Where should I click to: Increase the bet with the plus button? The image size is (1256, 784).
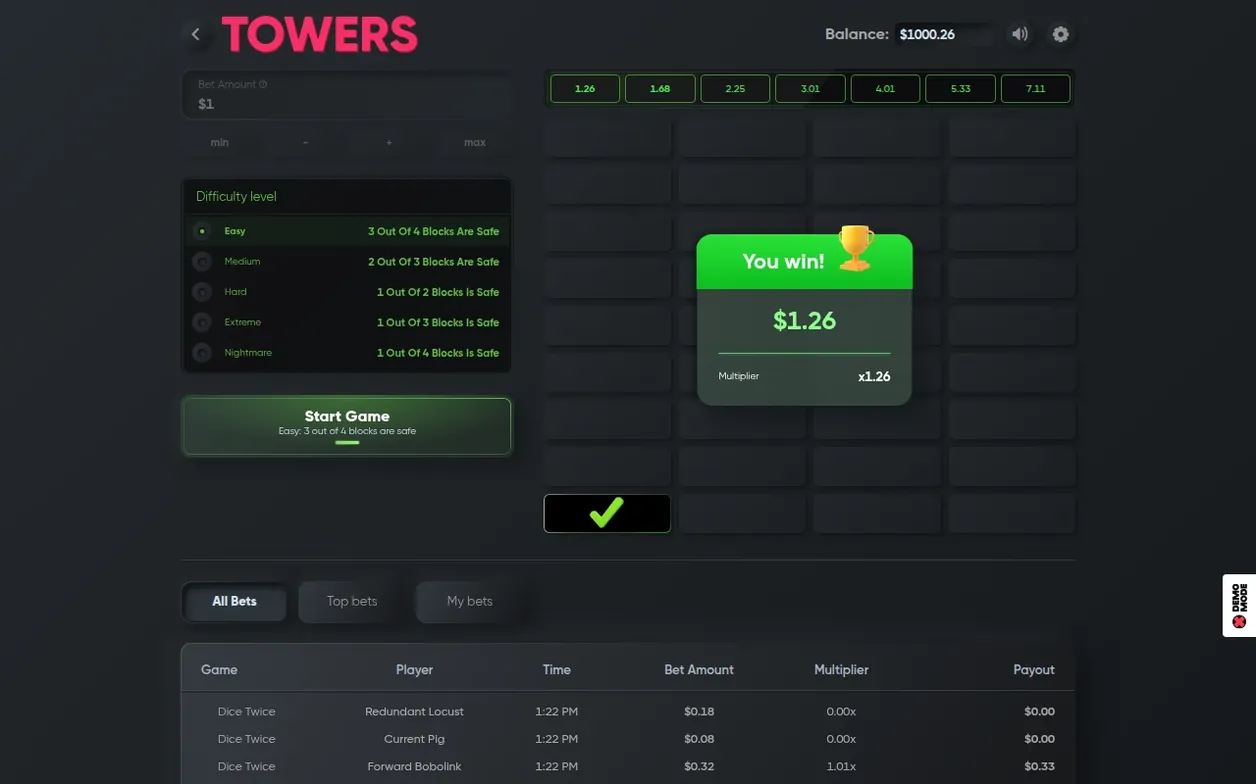point(389,143)
